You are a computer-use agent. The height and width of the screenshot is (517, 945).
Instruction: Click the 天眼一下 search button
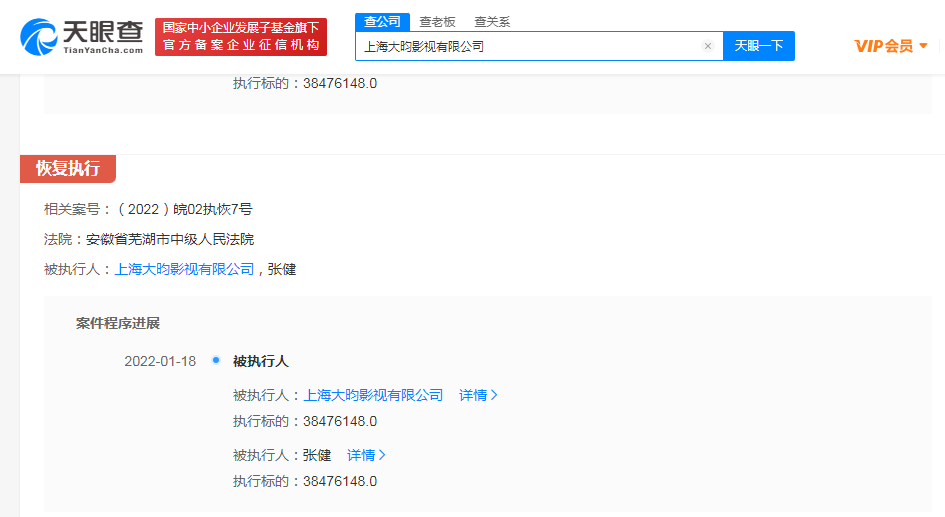click(x=759, y=46)
